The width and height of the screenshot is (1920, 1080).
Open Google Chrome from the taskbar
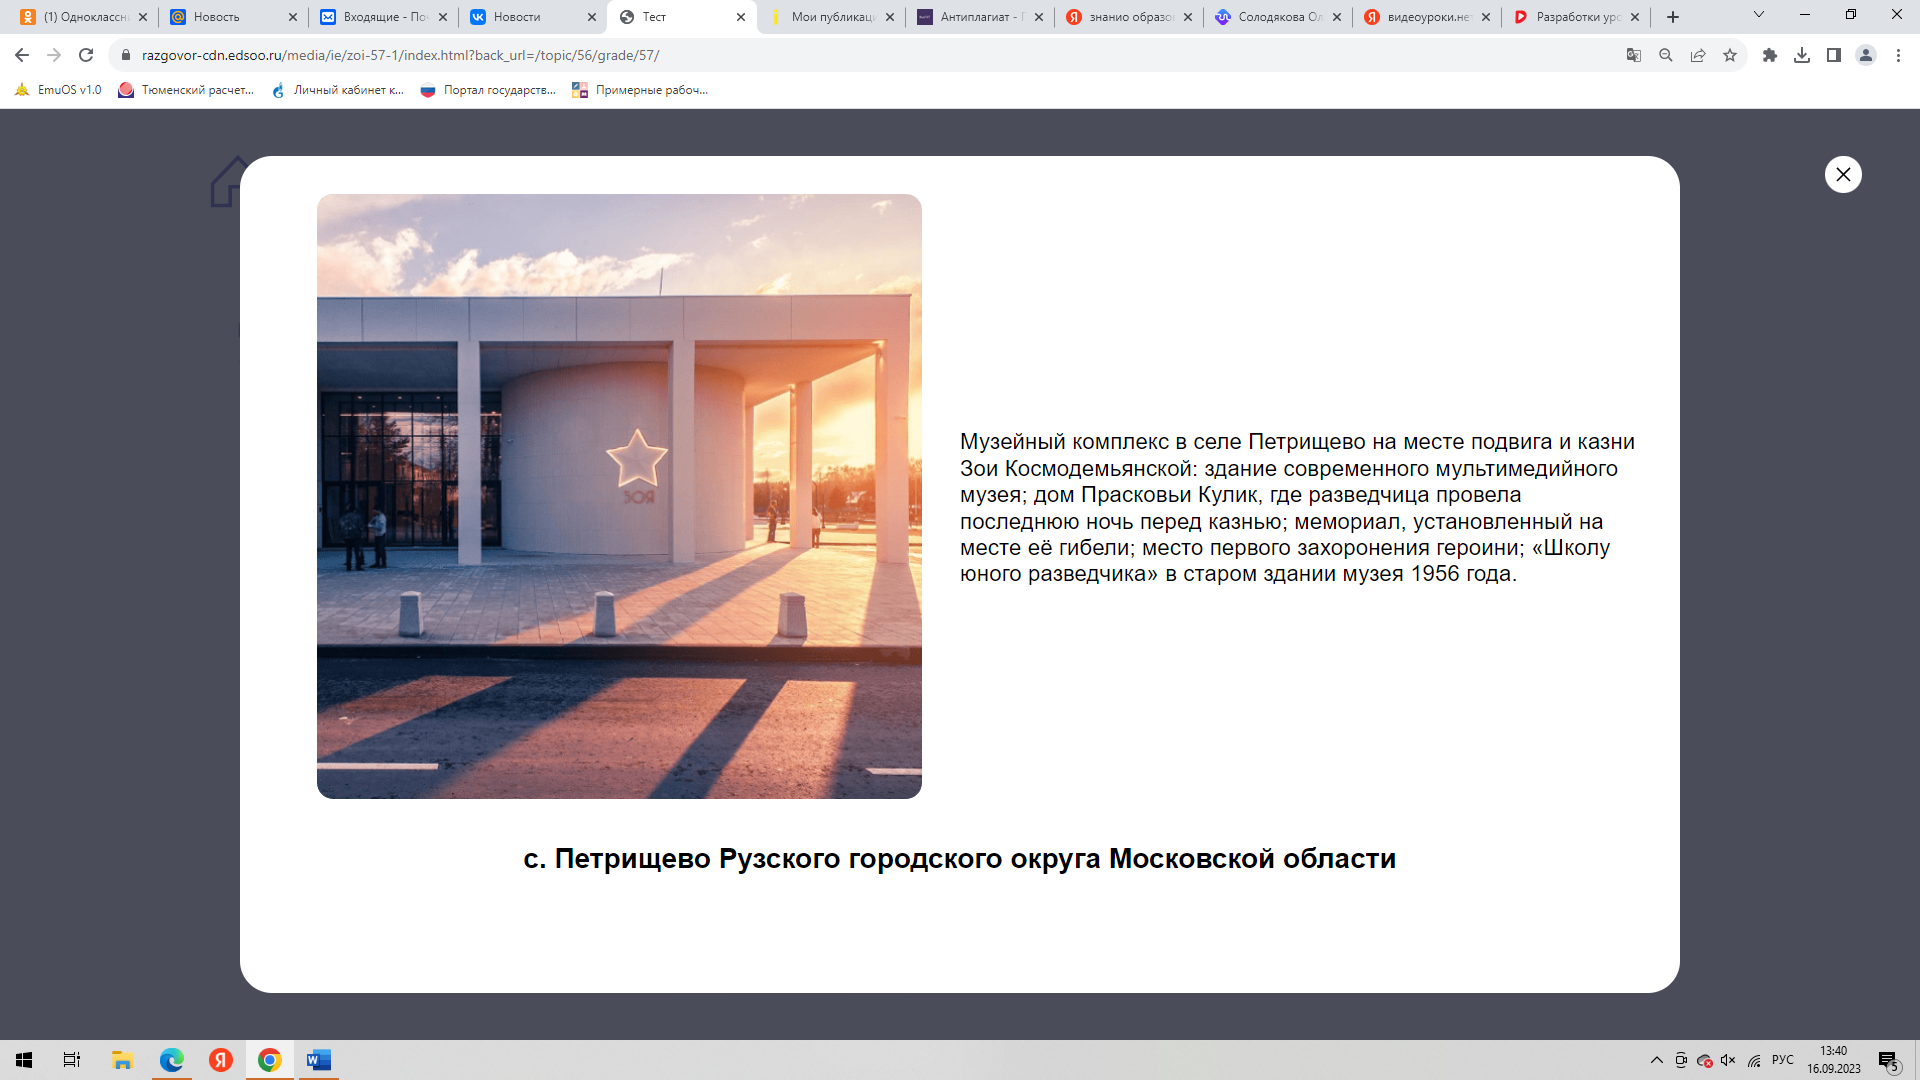[270, 1060]
